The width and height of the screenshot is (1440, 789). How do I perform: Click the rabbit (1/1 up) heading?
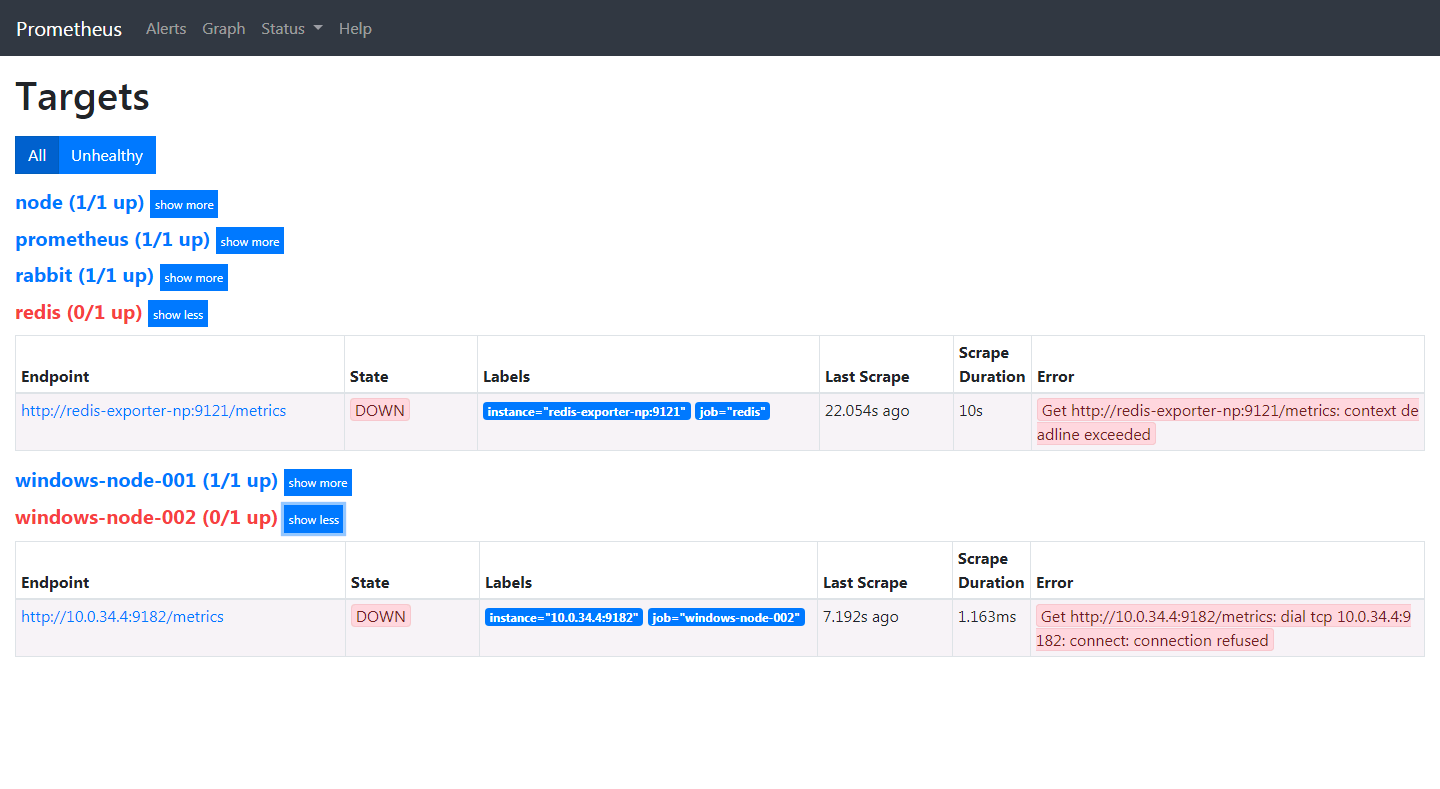(x=85, y=276)
